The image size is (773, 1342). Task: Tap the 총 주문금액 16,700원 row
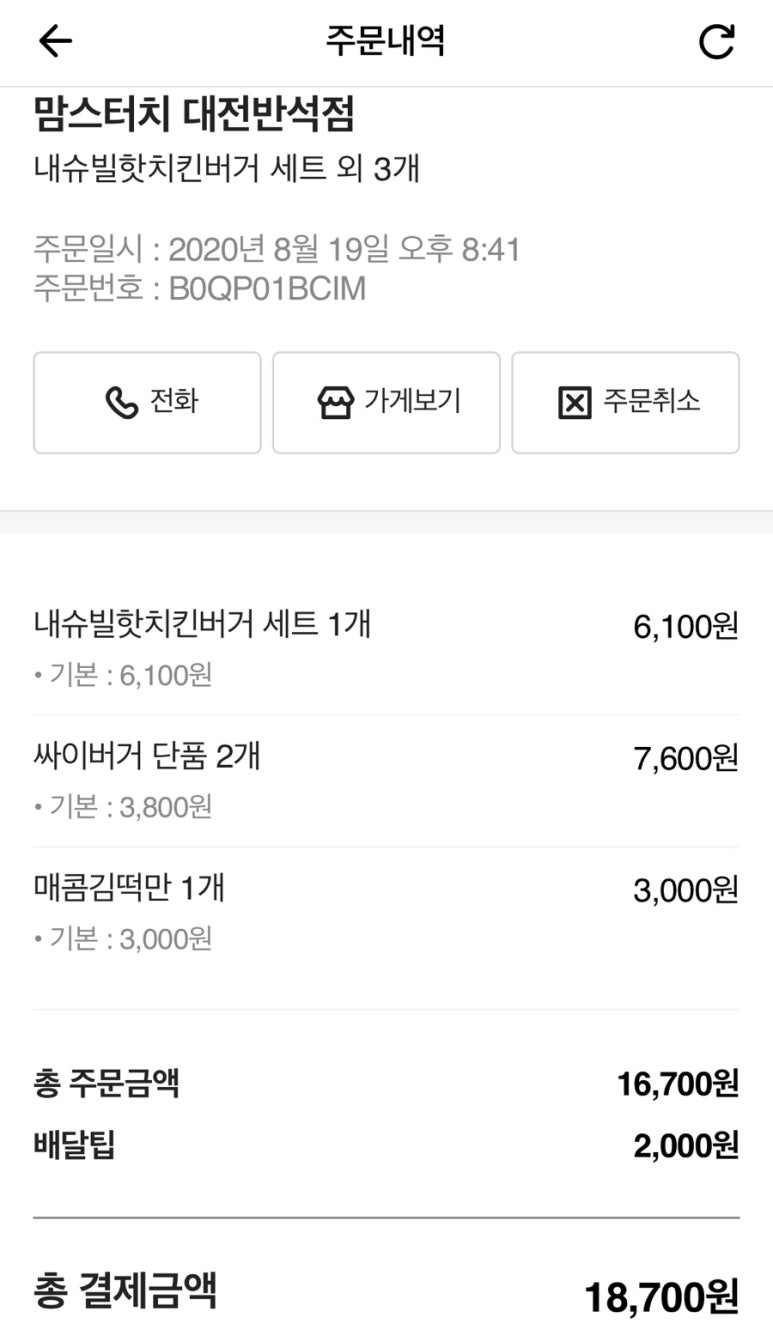coord(386,1083)
